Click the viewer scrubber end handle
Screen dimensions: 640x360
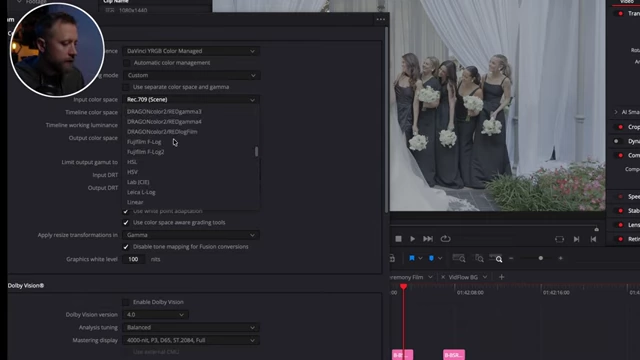(x=596, y=229)
